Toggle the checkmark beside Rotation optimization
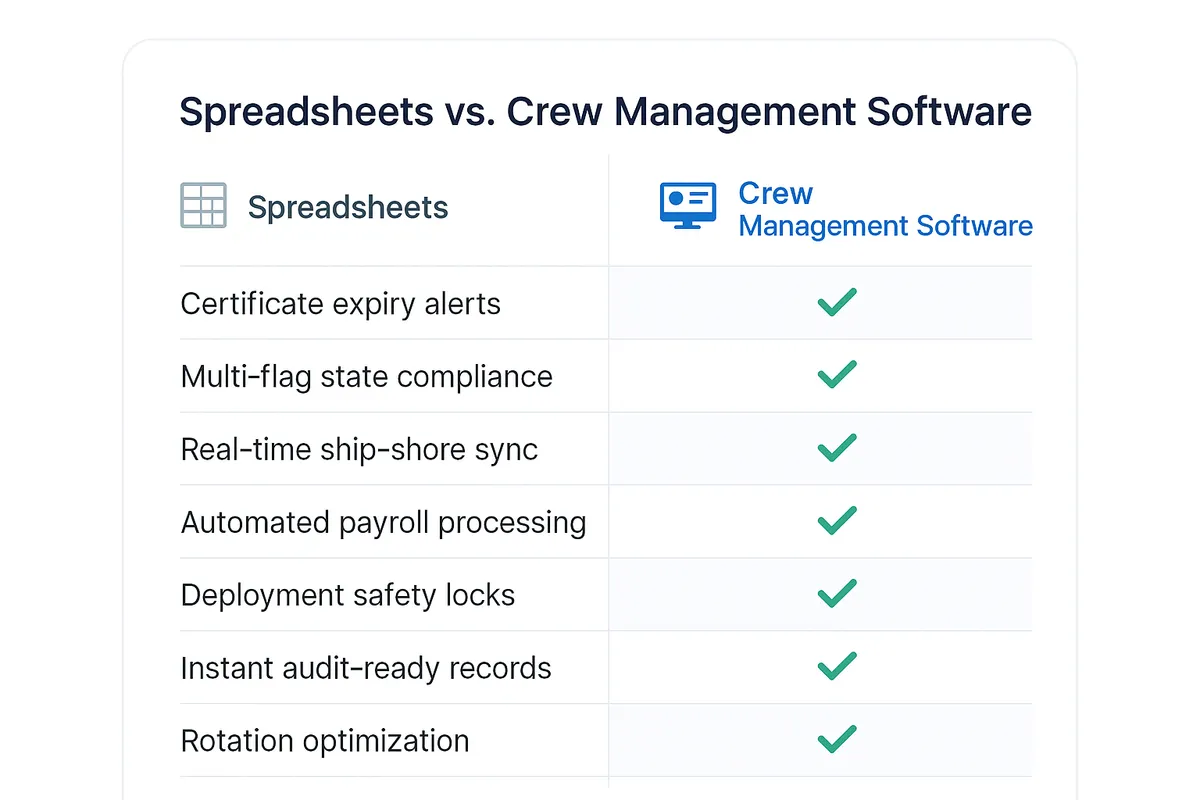 tap(836, 740)
